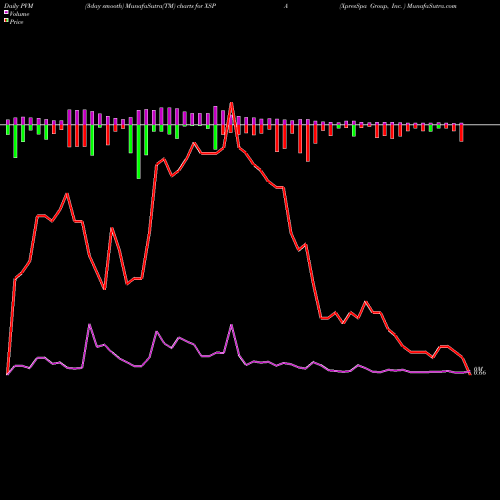This screenshot has width=500, height=500.
Task: Click the highest peak of the red price line
Action: 231,103
